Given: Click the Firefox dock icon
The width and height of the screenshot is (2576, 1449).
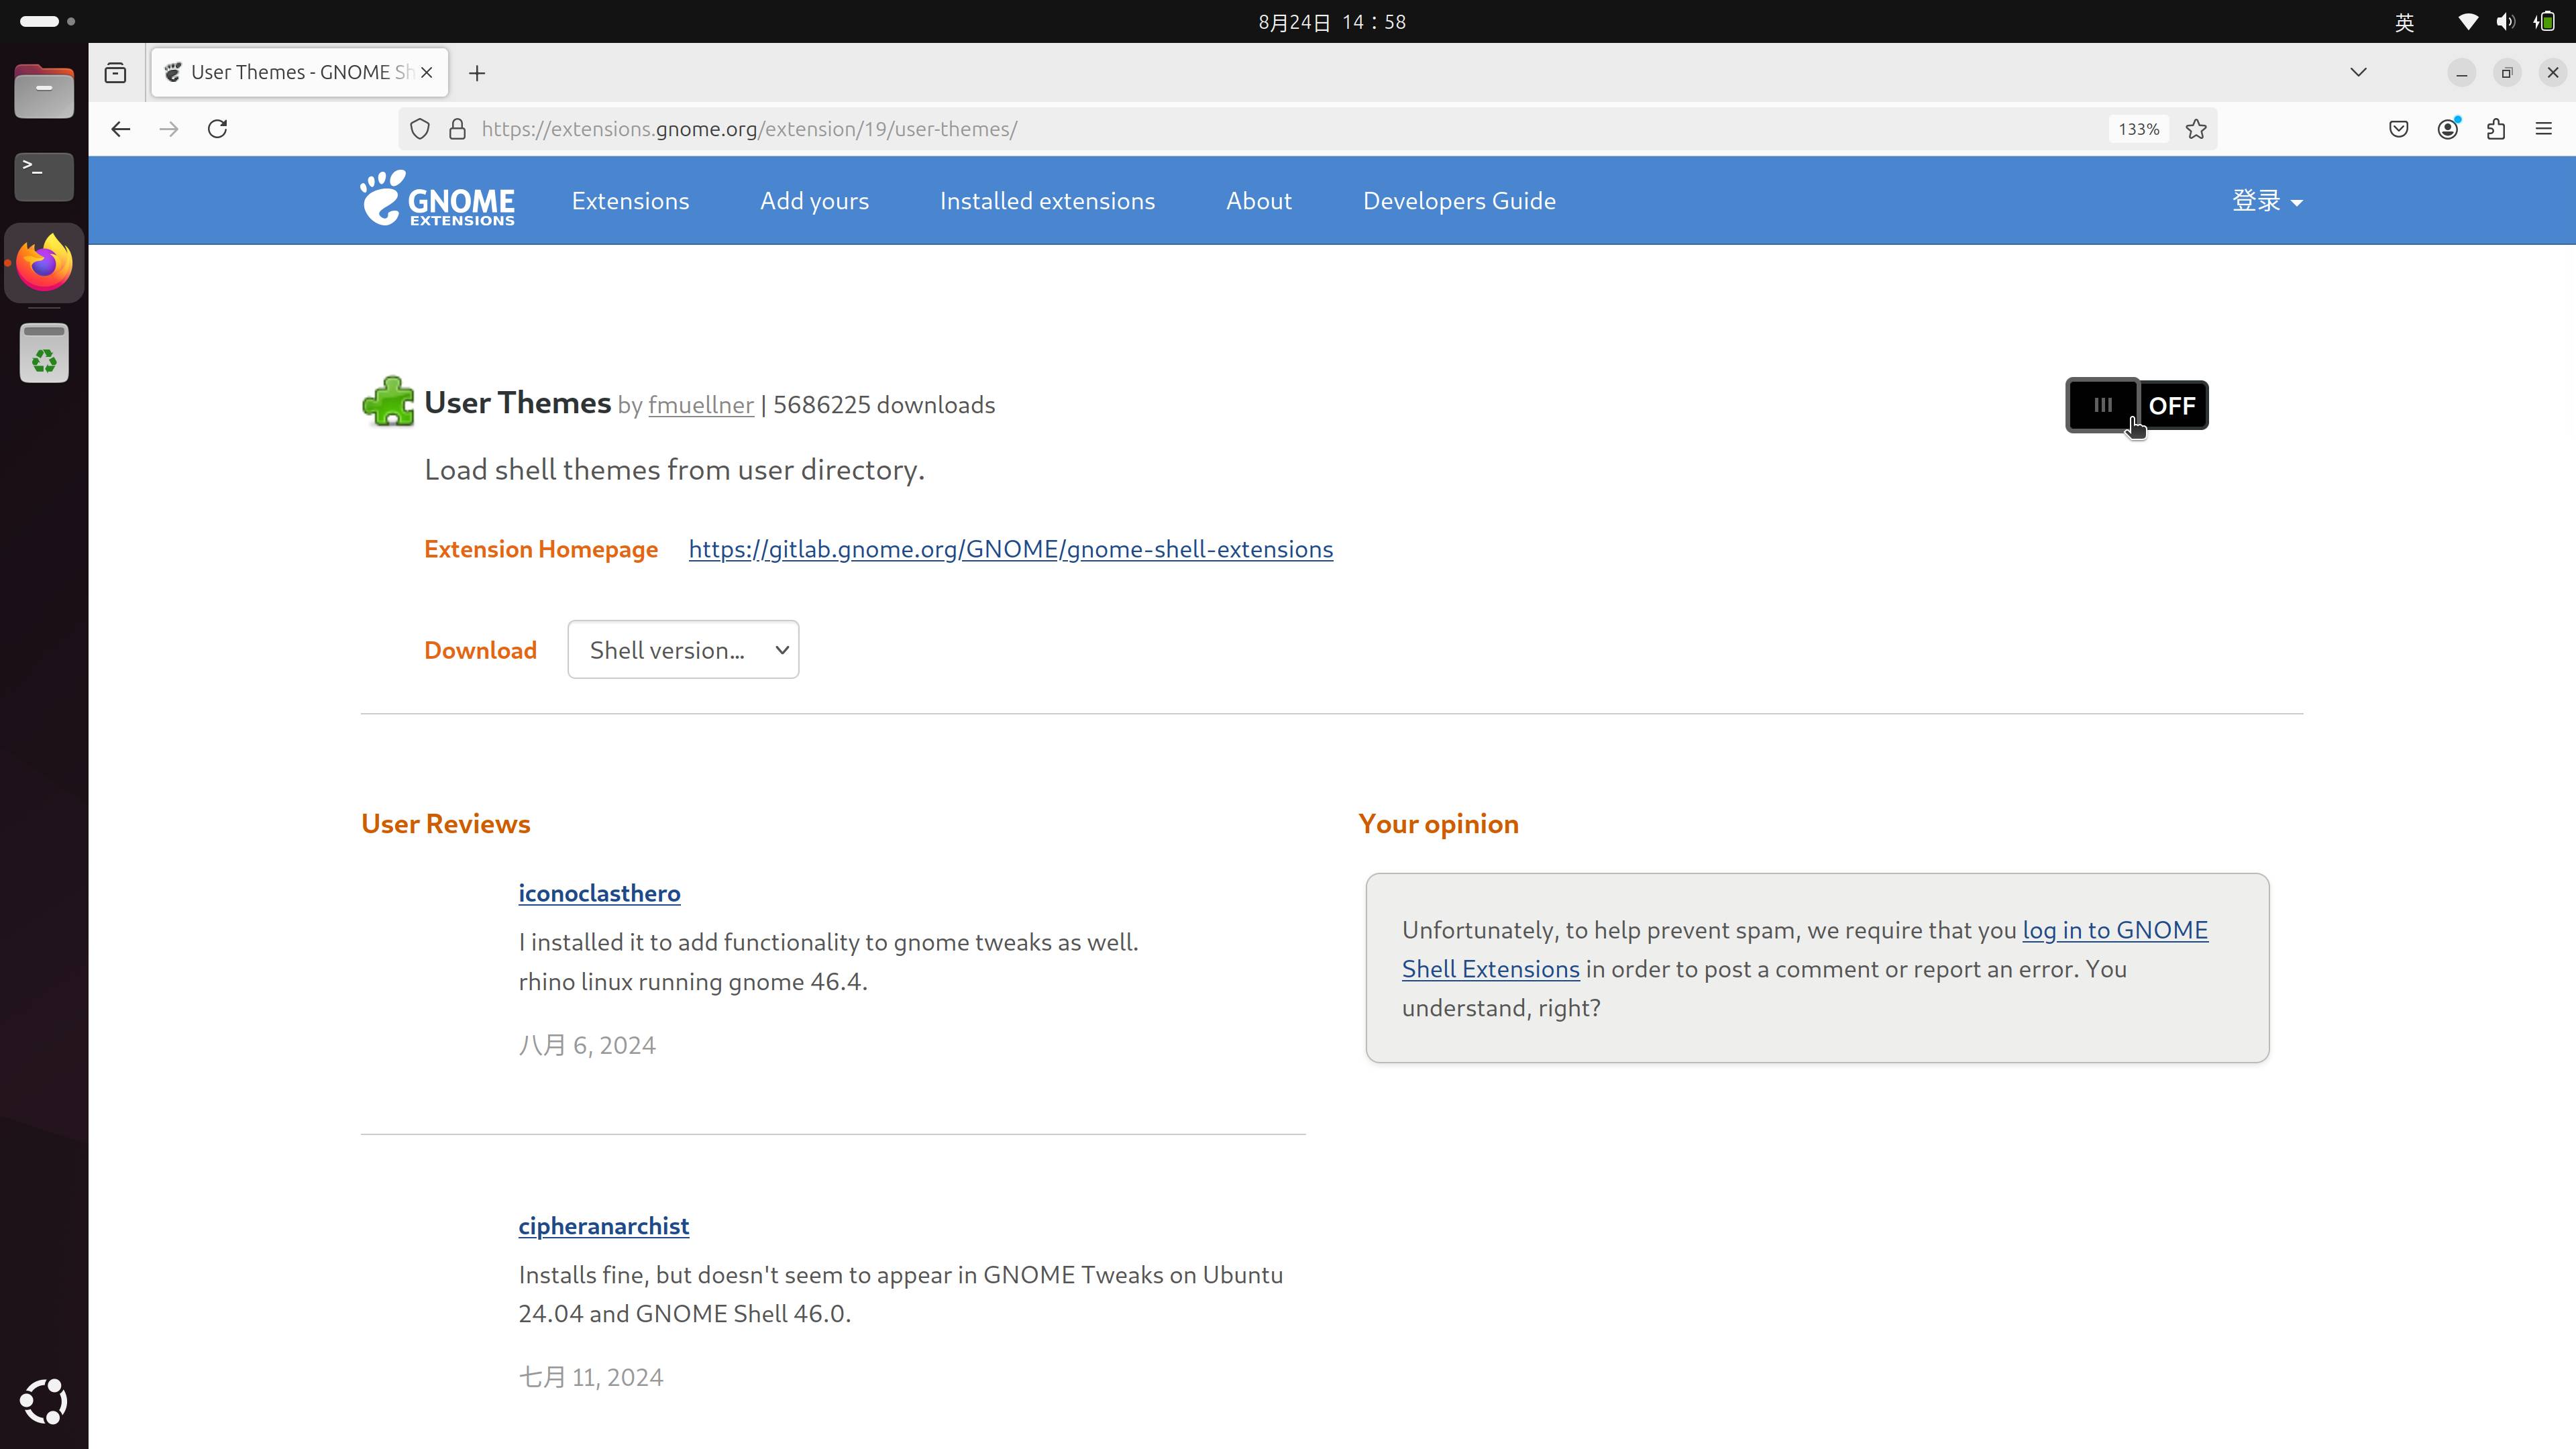Looking at the screenshot, I should point(44,263).
